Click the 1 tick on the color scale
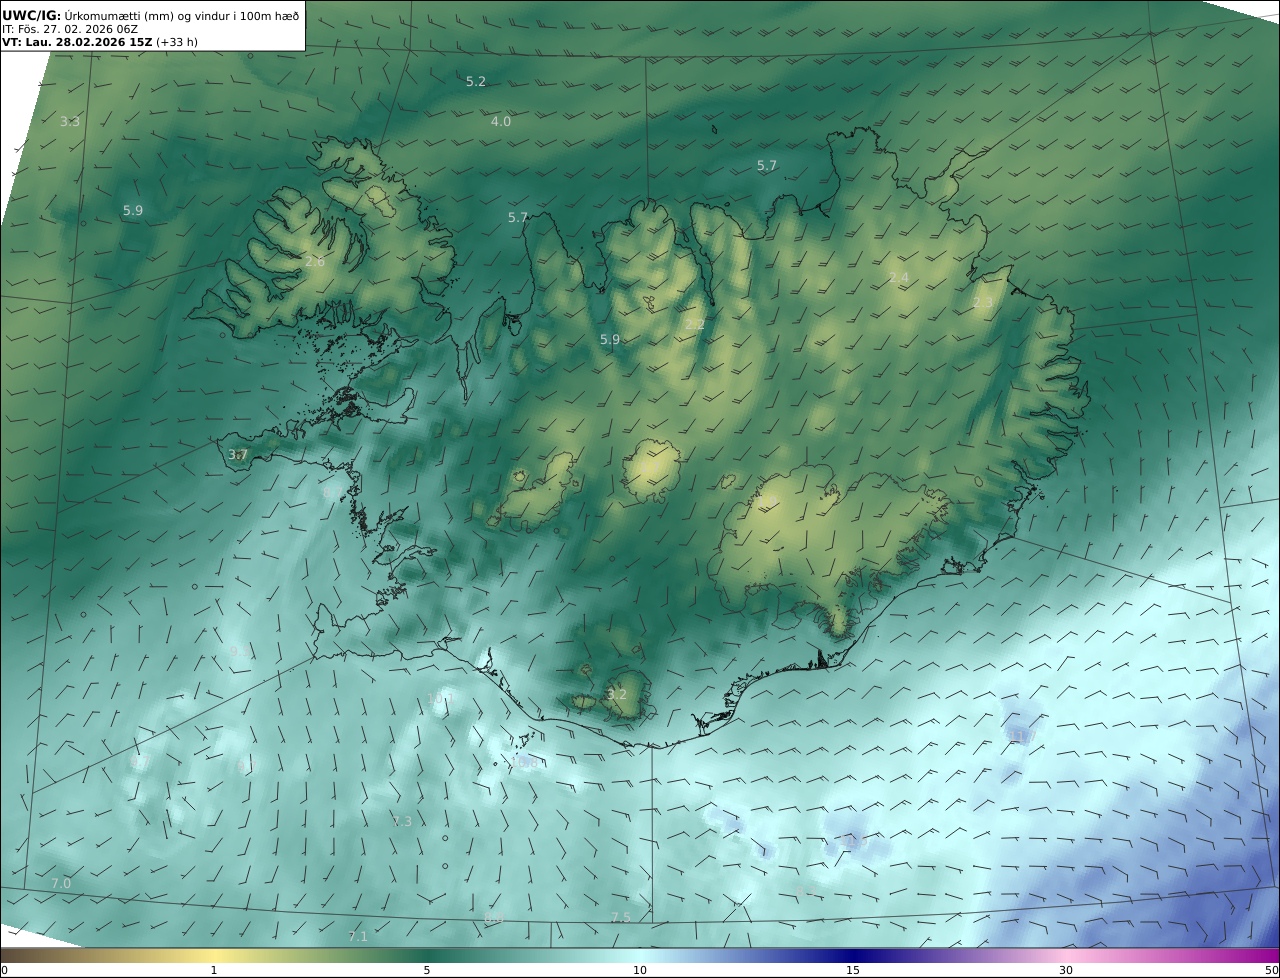Image resolution: width=1280 pixels, height=978 pixels. [x=214, y=970]
